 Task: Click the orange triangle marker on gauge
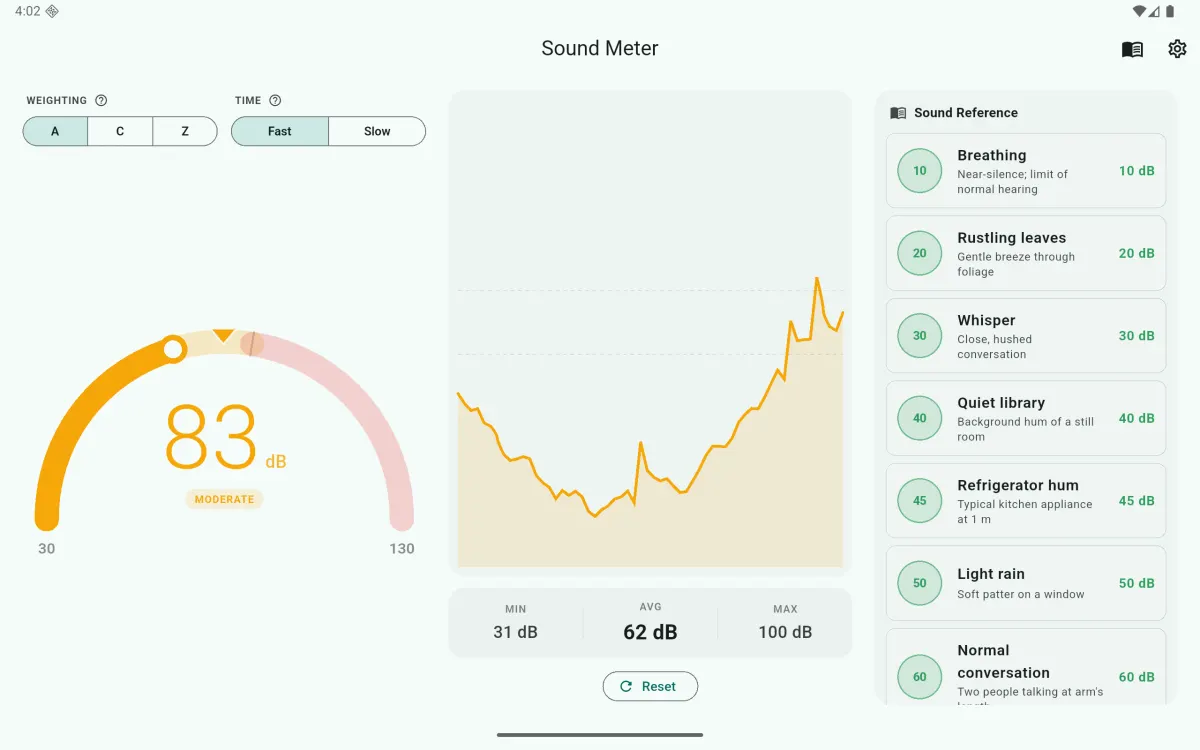(224, 336)
